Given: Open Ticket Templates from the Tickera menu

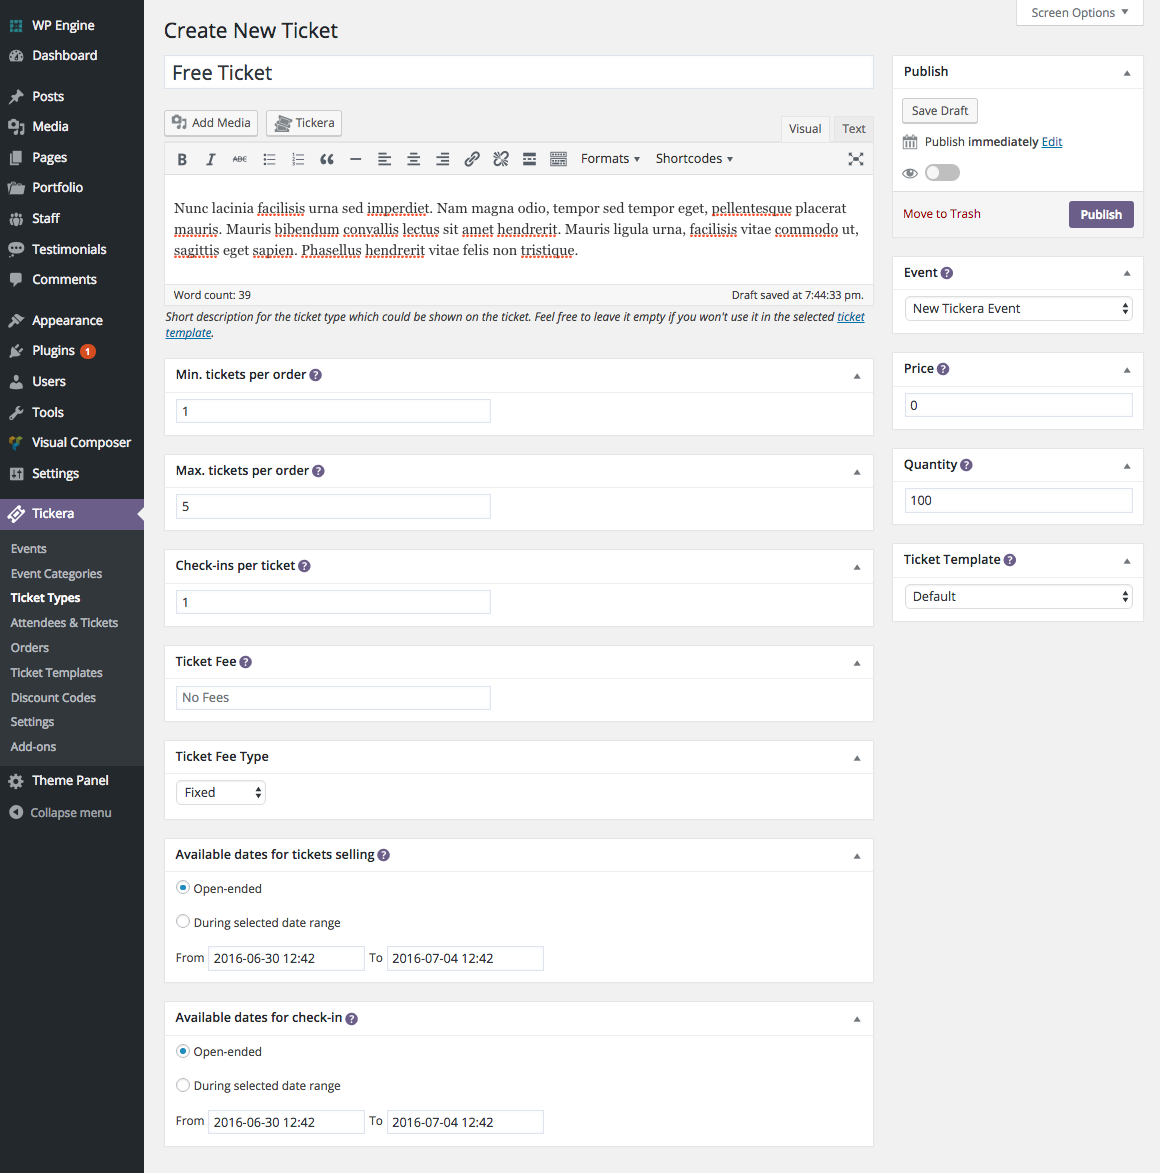Looking at the screenshot, I should tap(55, 672).
